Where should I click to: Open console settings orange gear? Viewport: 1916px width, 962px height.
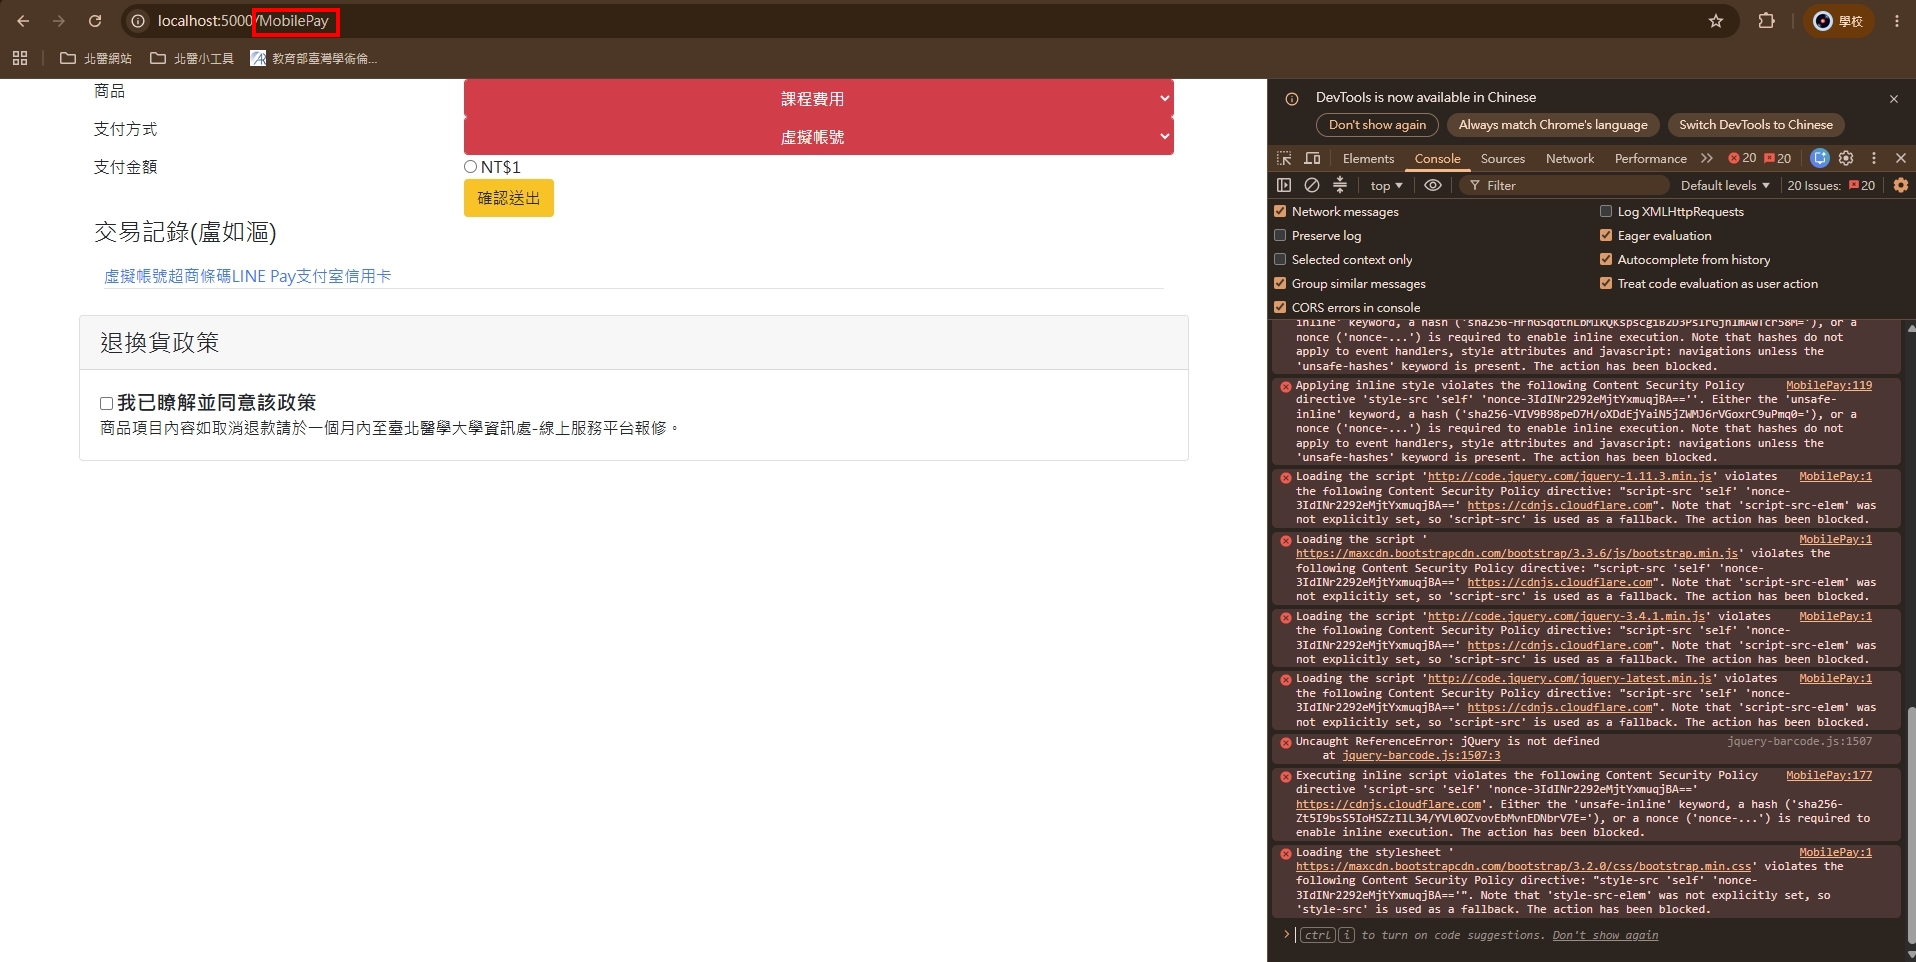click(x=1901, y=185)
